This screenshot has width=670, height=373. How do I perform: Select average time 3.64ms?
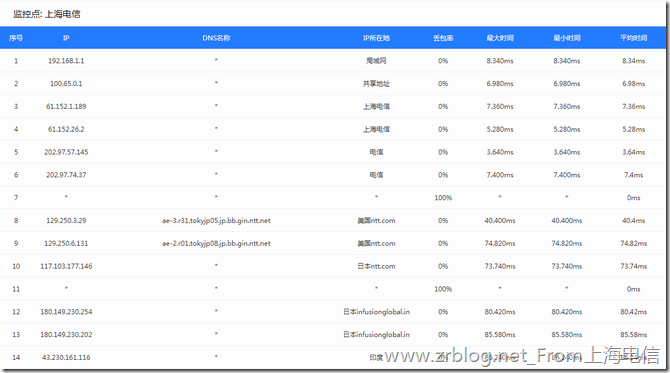(634, 152)
